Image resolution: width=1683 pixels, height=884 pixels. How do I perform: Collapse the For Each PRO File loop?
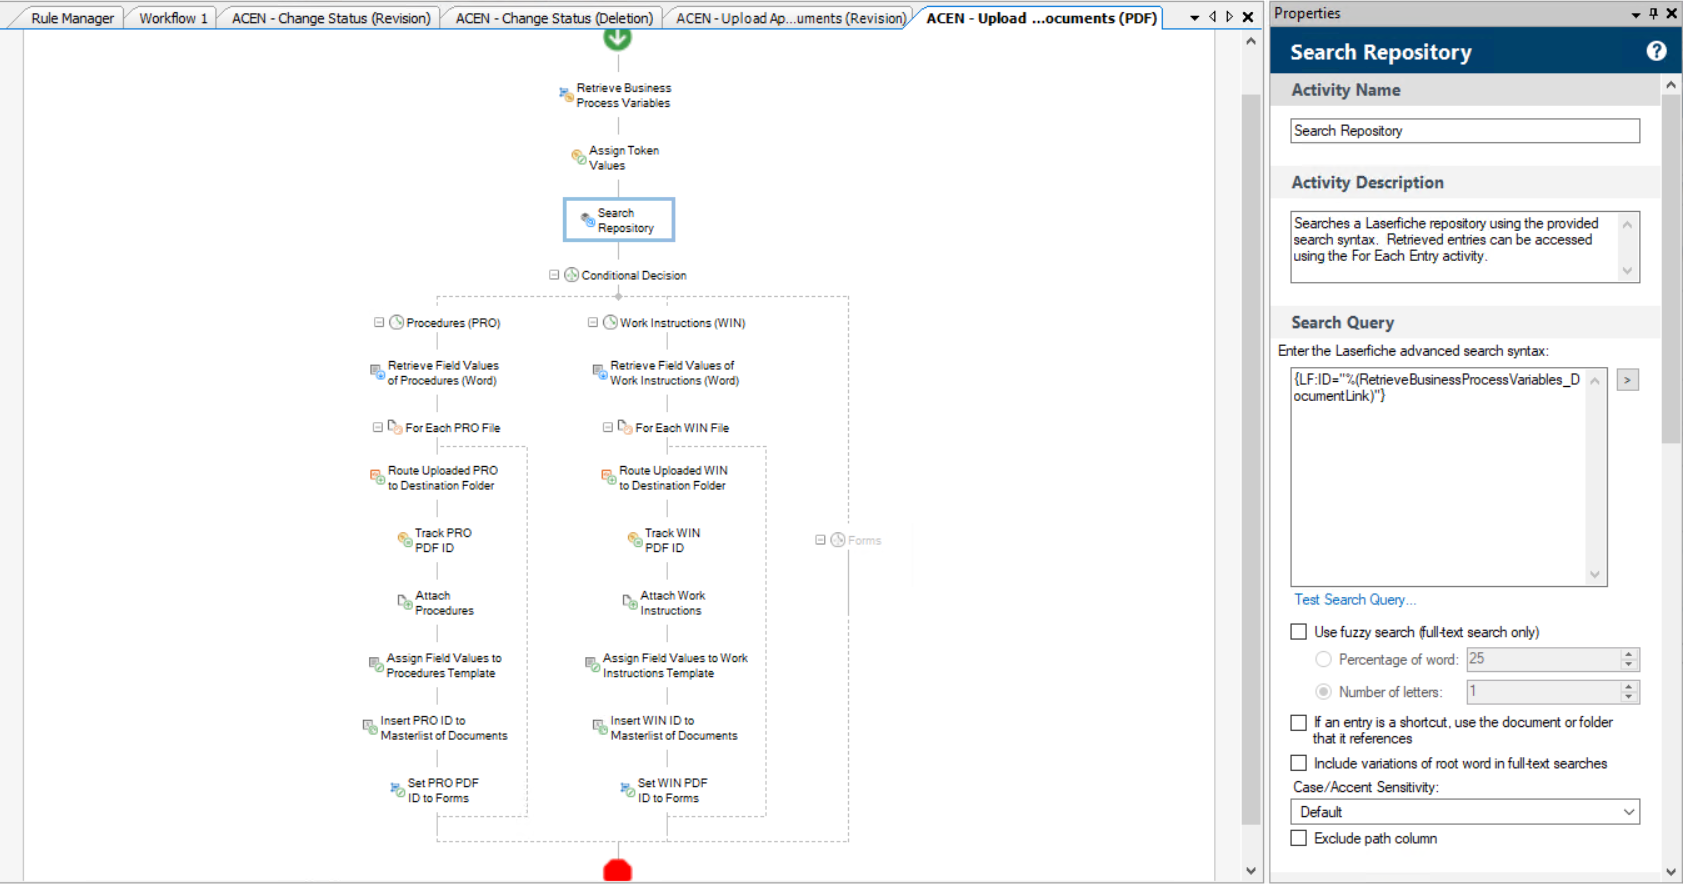[x=378, y=427]
